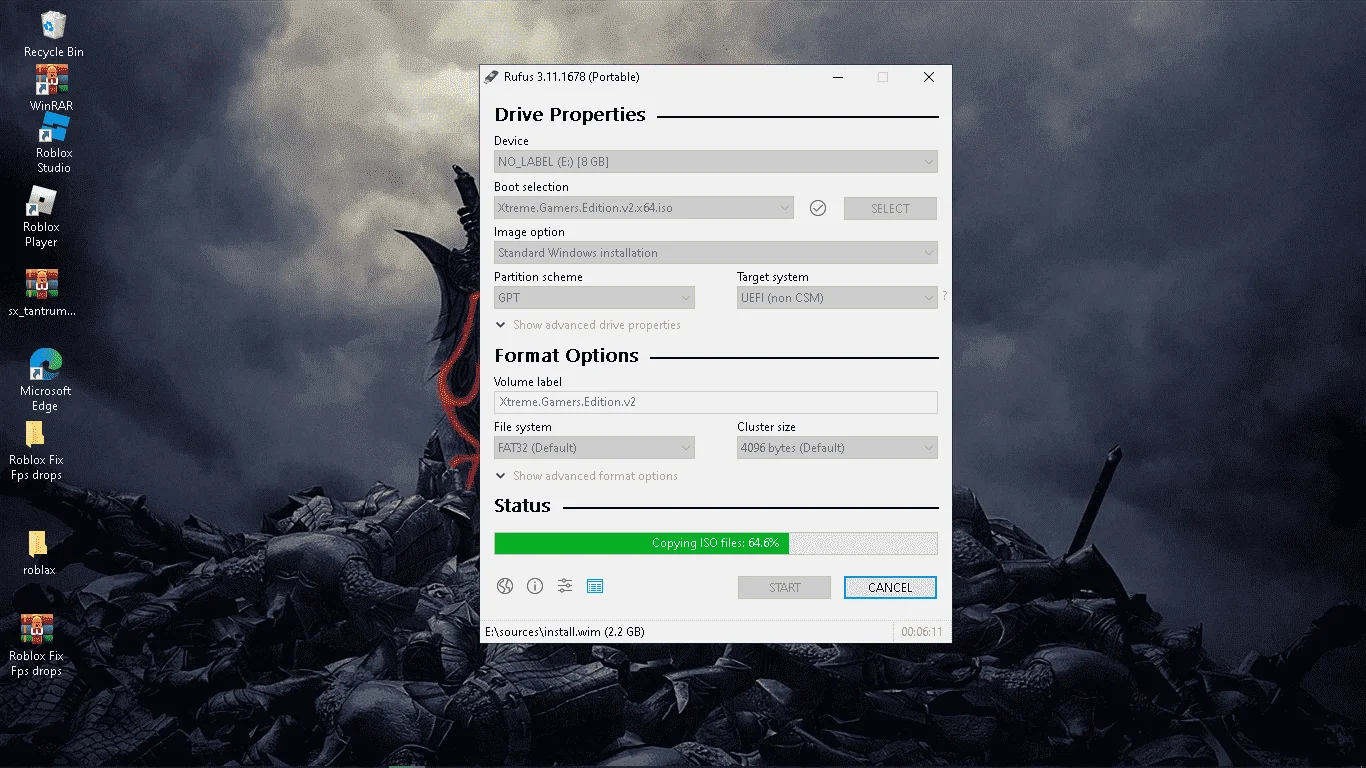
Task: Click the Copying ISO files progress bar
Action: coord(716,543)
